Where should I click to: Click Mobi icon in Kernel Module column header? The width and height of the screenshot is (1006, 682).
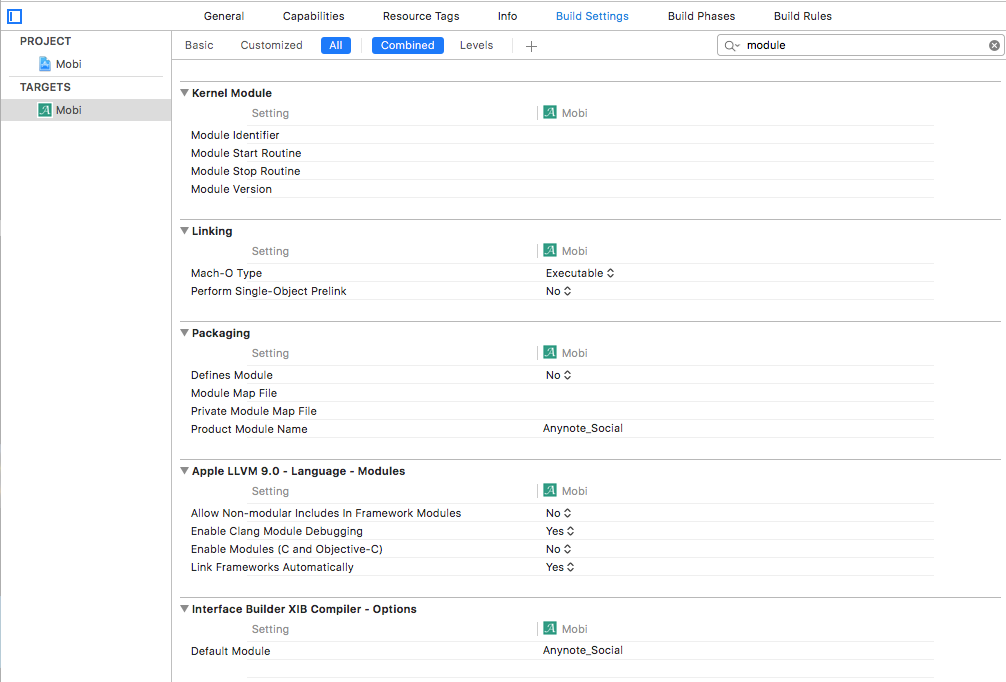(x=550, y=113)
